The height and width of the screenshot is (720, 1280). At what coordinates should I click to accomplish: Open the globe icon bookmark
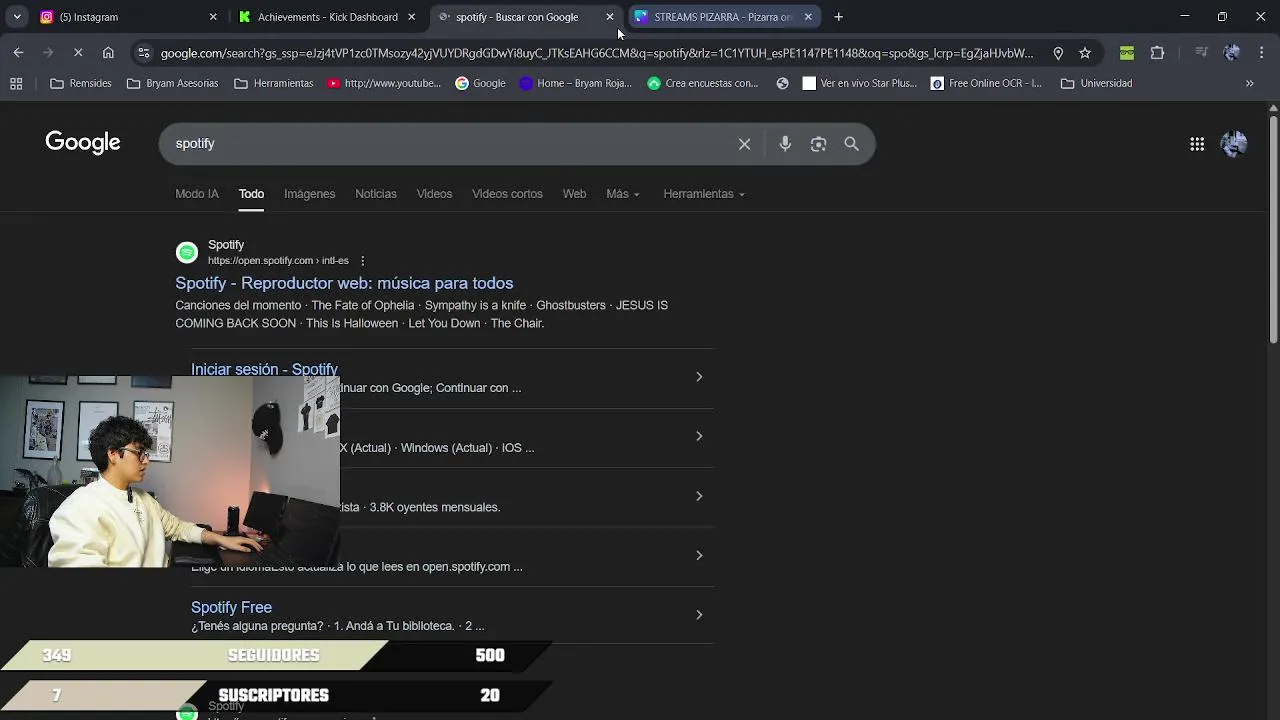(x=782, y=83)
